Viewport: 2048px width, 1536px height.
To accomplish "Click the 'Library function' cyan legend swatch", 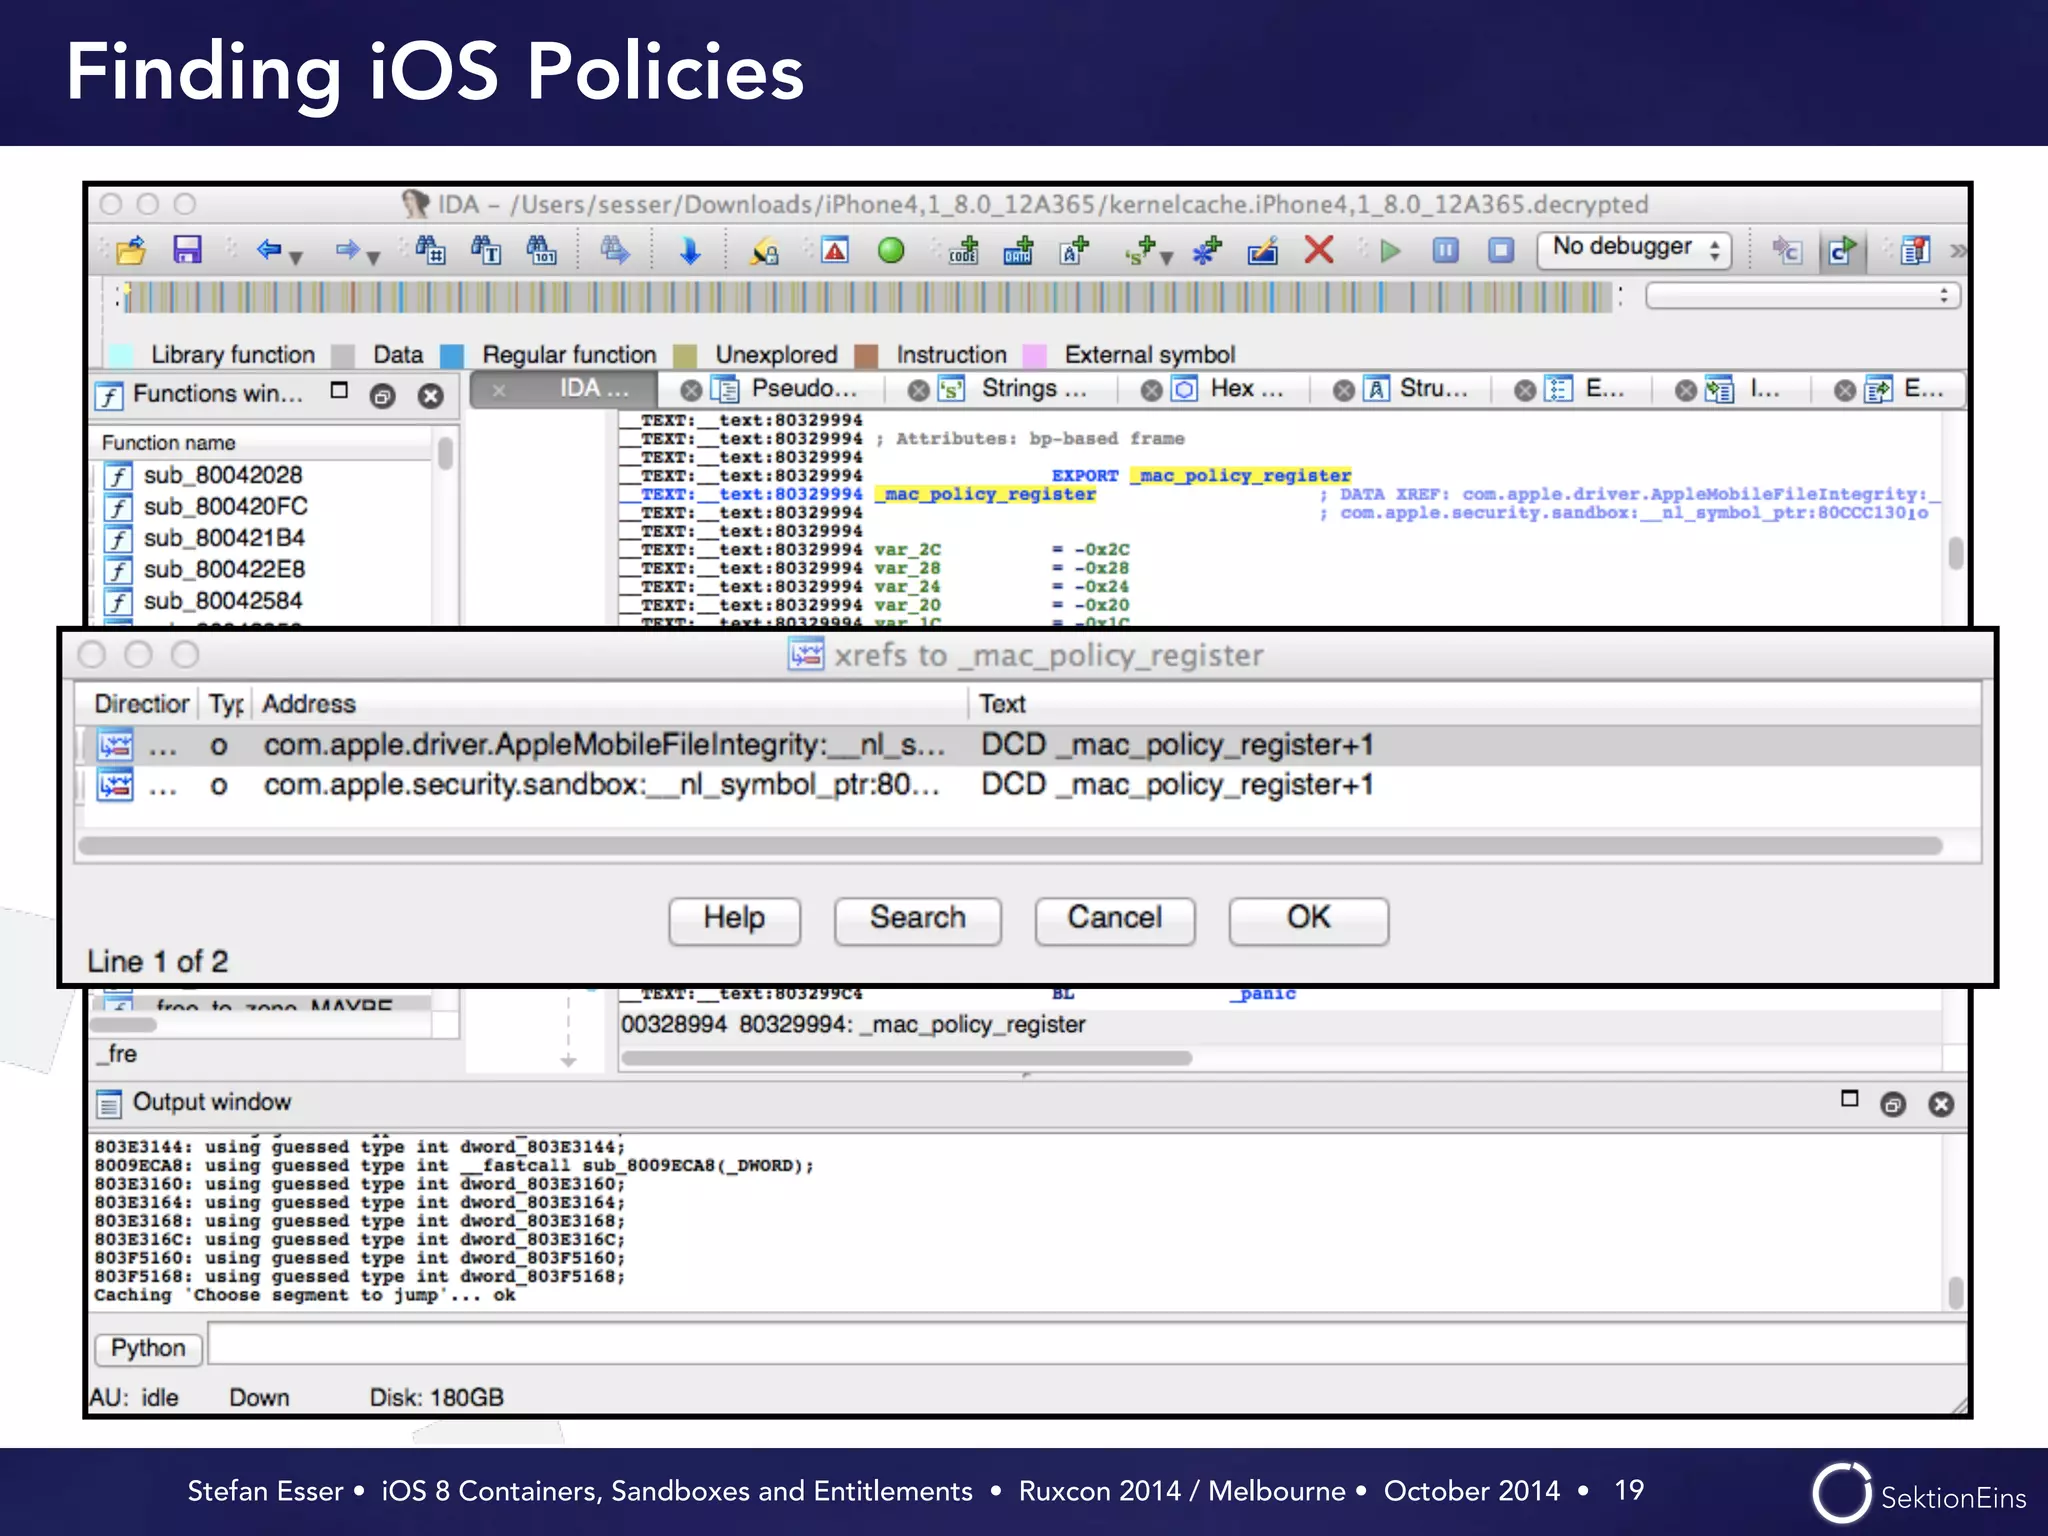I will coord(121,356).
